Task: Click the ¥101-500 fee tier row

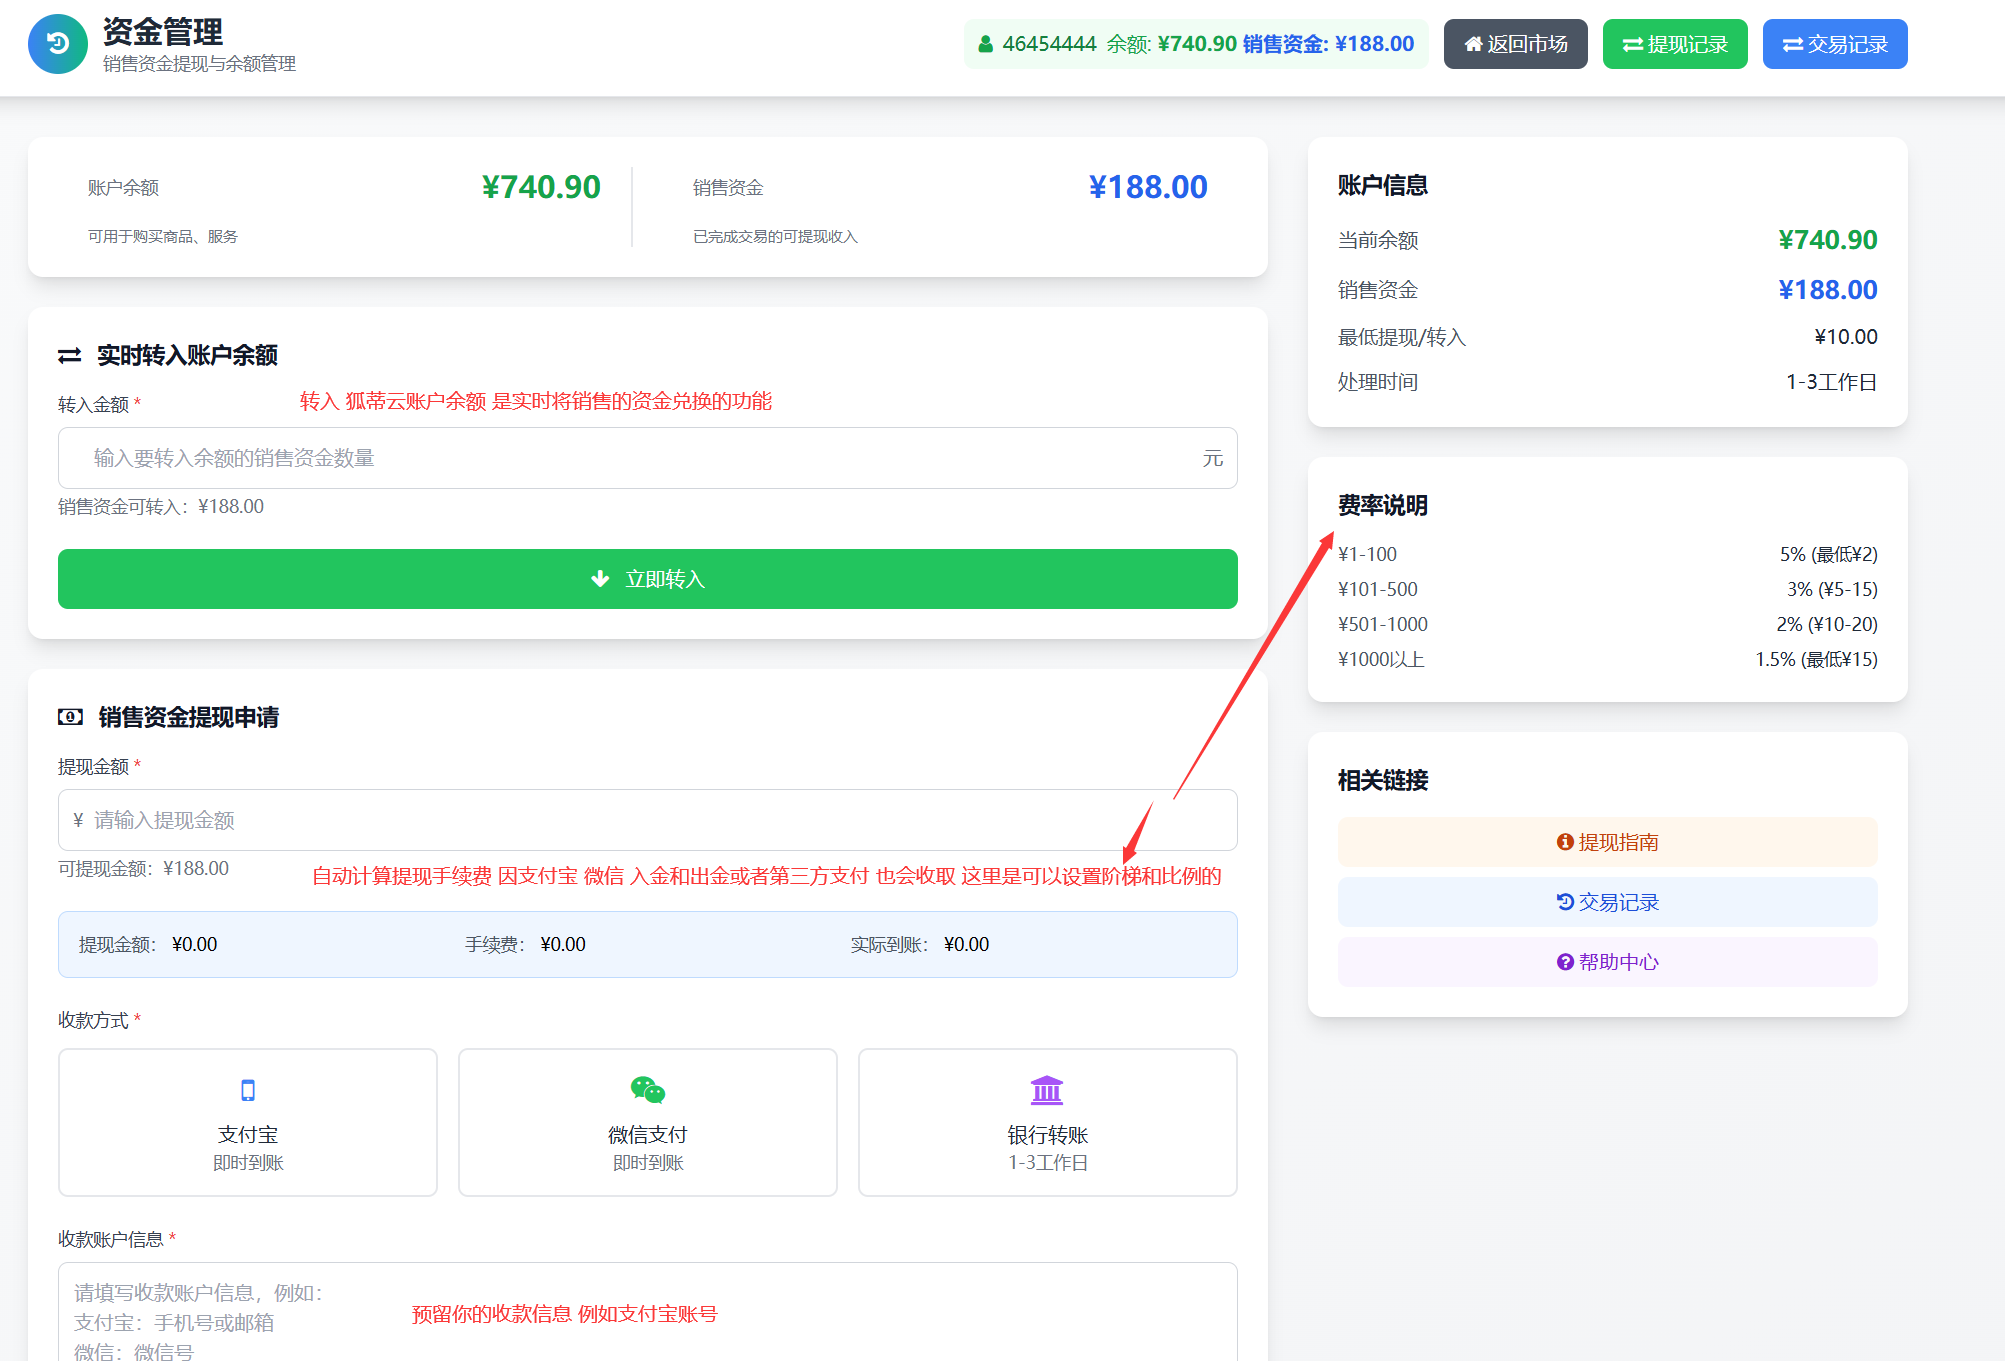Action: pyautogui.click(x=1607, y=589)
